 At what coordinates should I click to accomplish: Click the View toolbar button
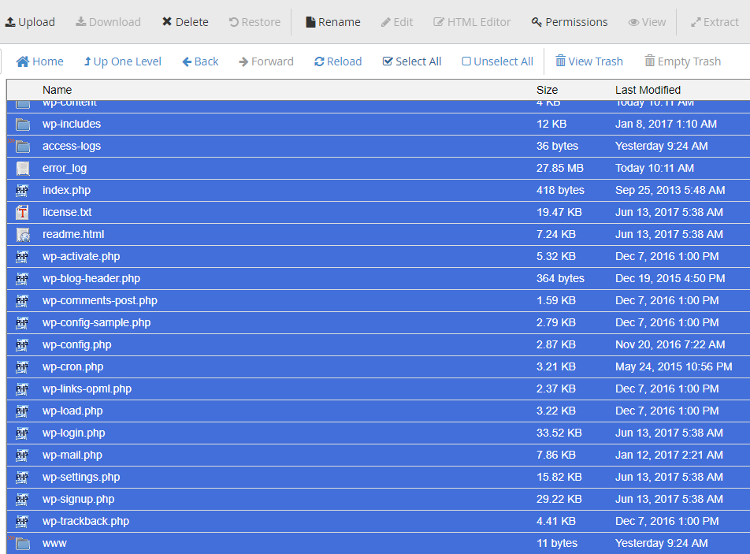click(647, 22)
